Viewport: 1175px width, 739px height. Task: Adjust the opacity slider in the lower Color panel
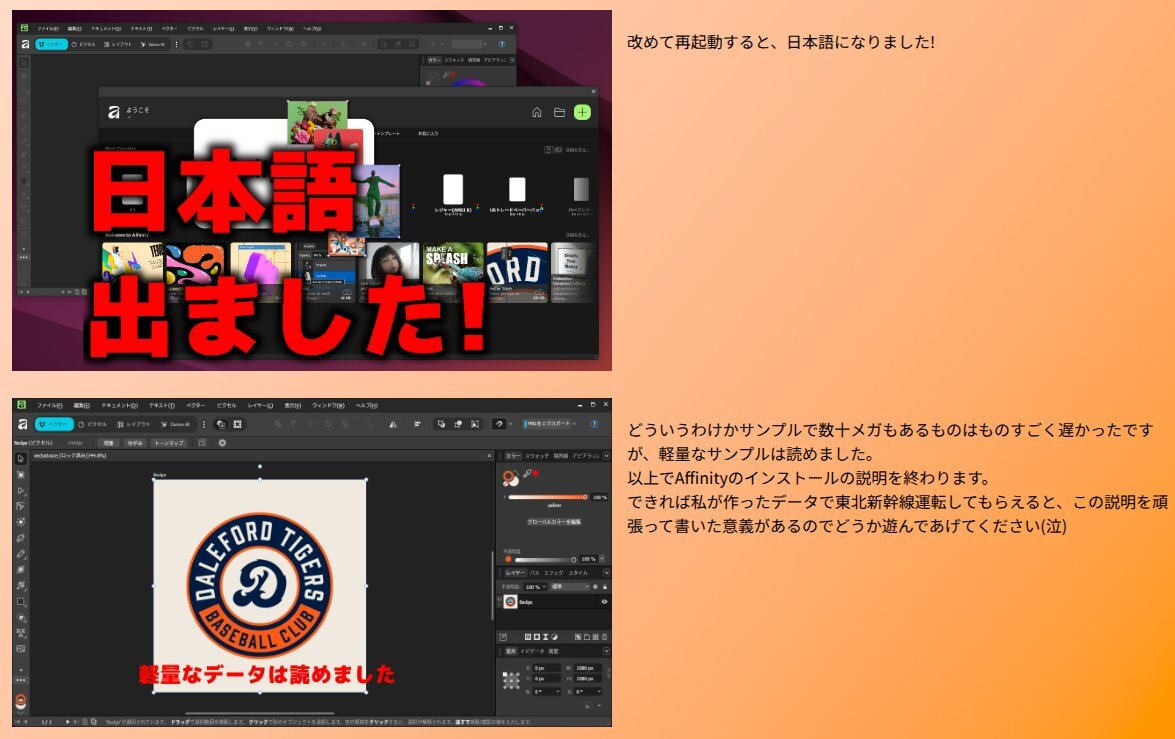point(544,560)
